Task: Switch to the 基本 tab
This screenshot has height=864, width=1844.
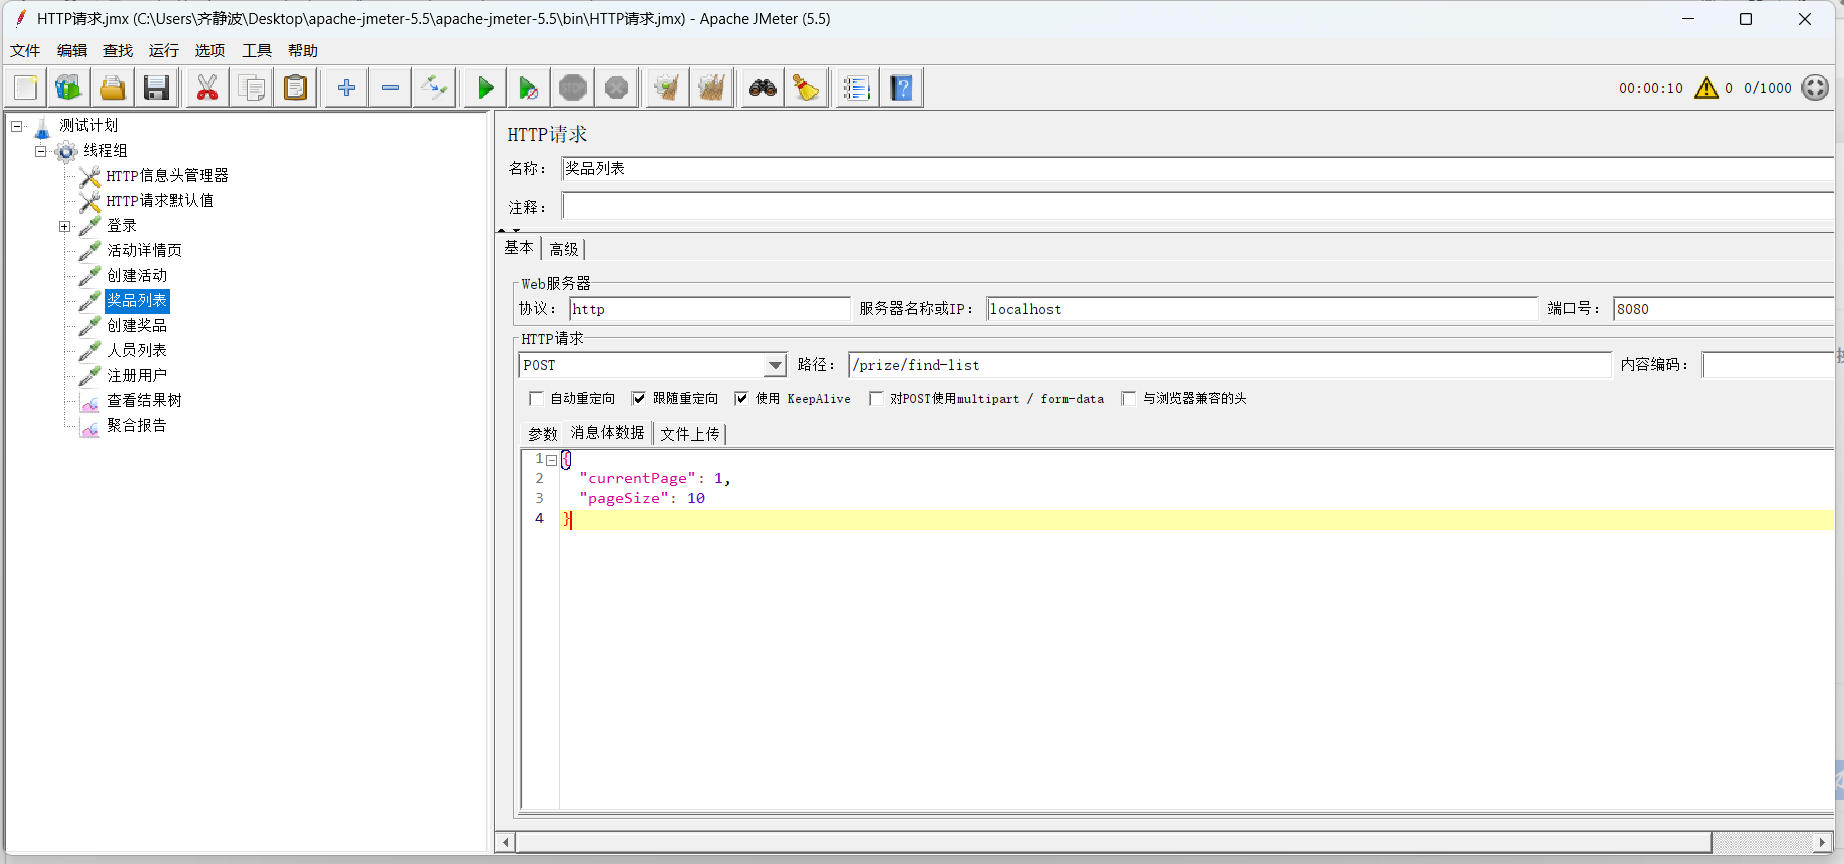Action: click(x=519, y=247)
